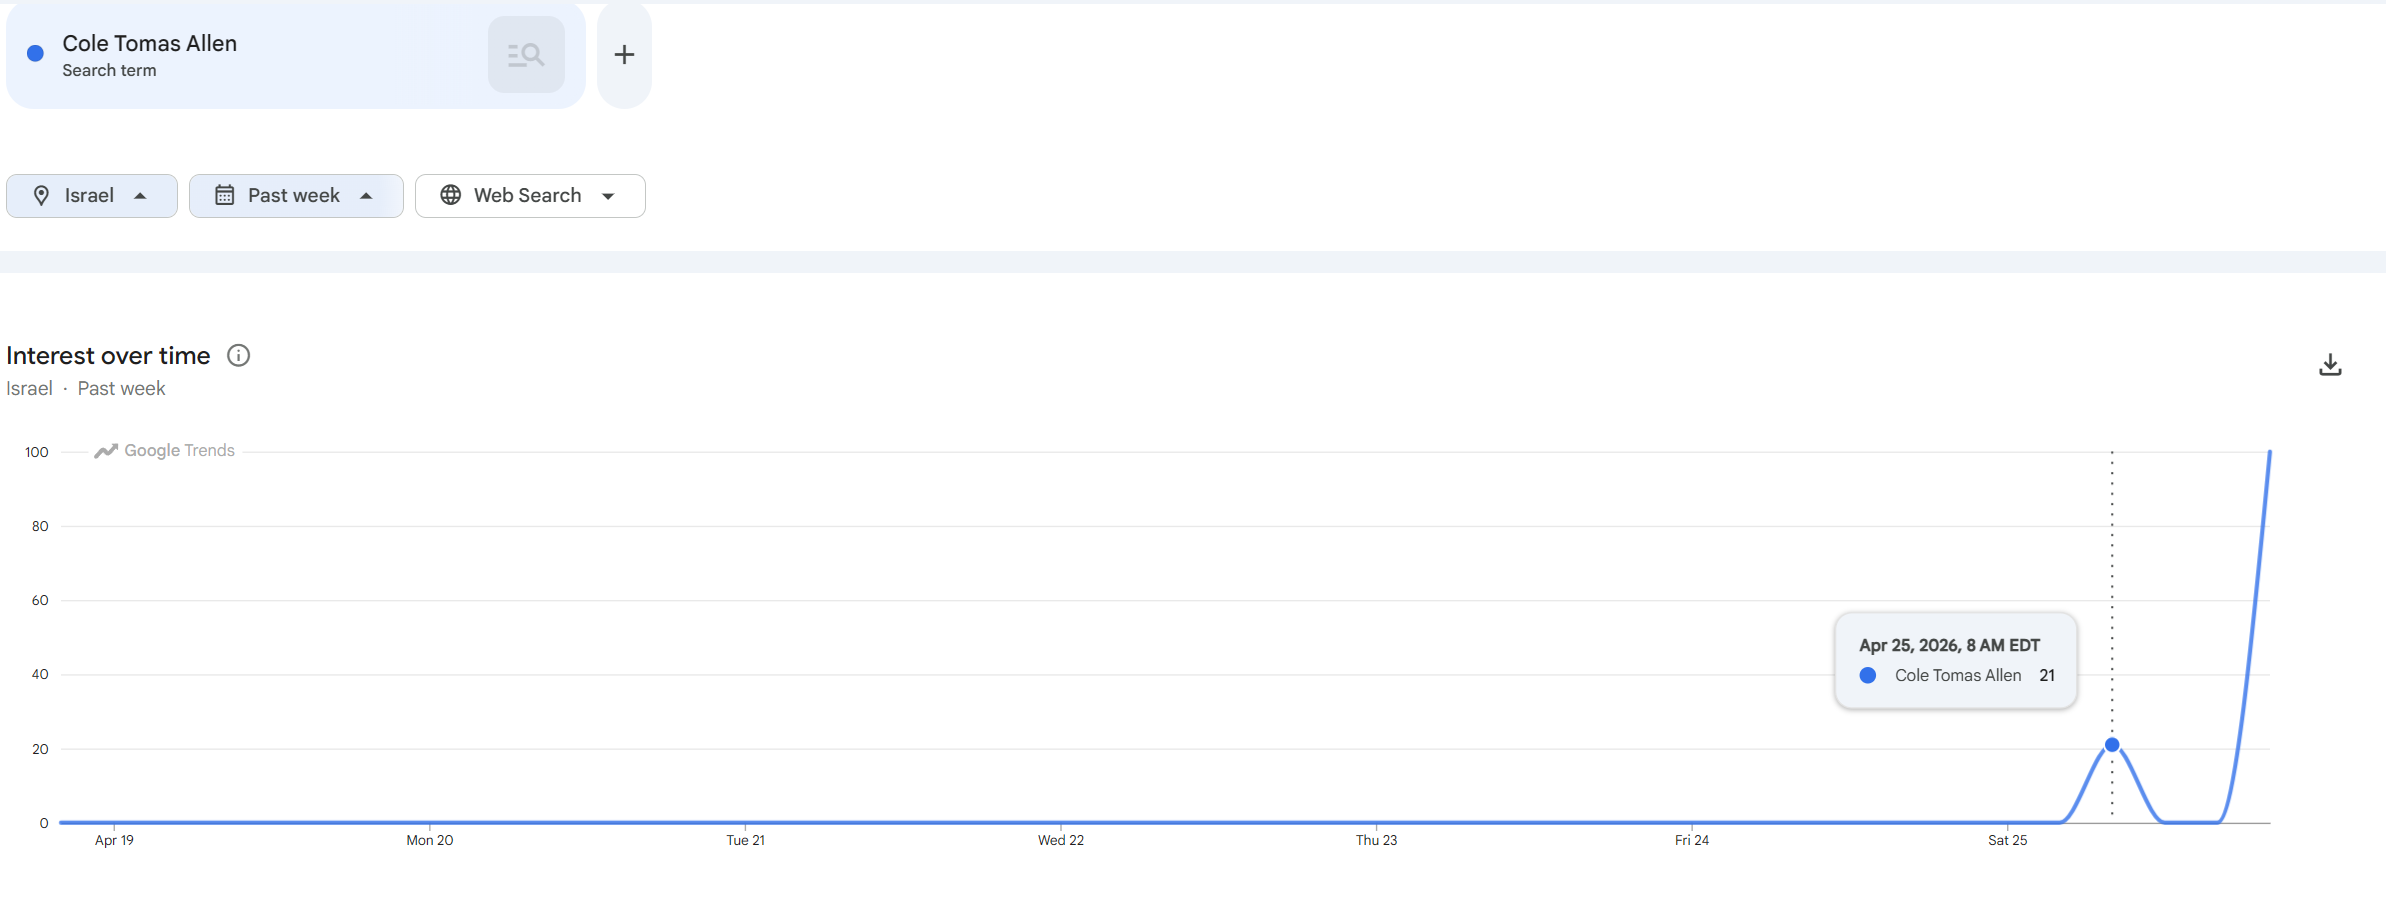Click the Wed 22 axis label

click(x=1061, y=840)
